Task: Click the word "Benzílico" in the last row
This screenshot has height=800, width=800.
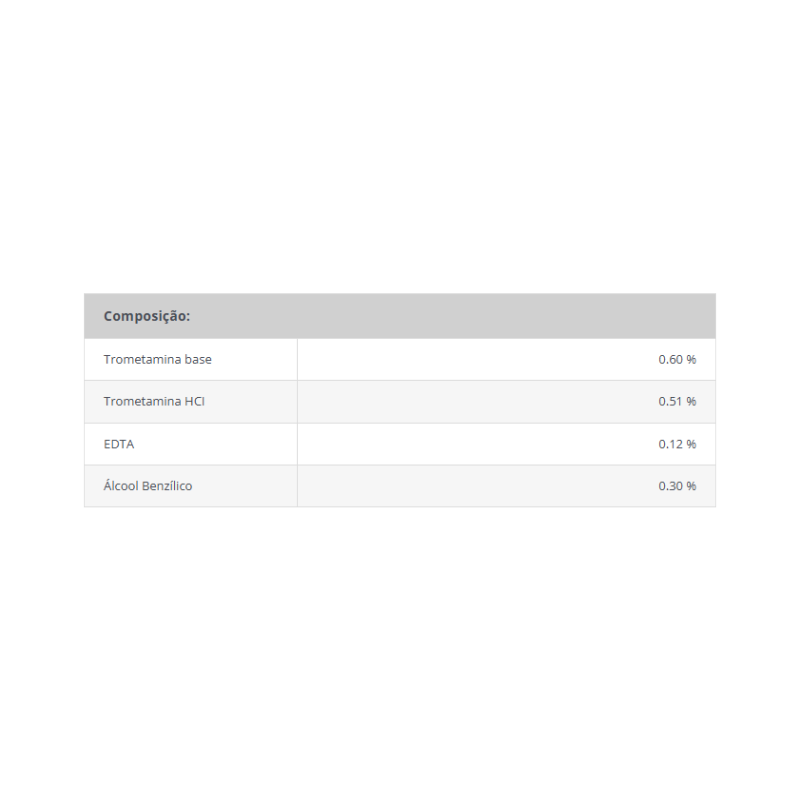Action: click(x=167, y=486)
